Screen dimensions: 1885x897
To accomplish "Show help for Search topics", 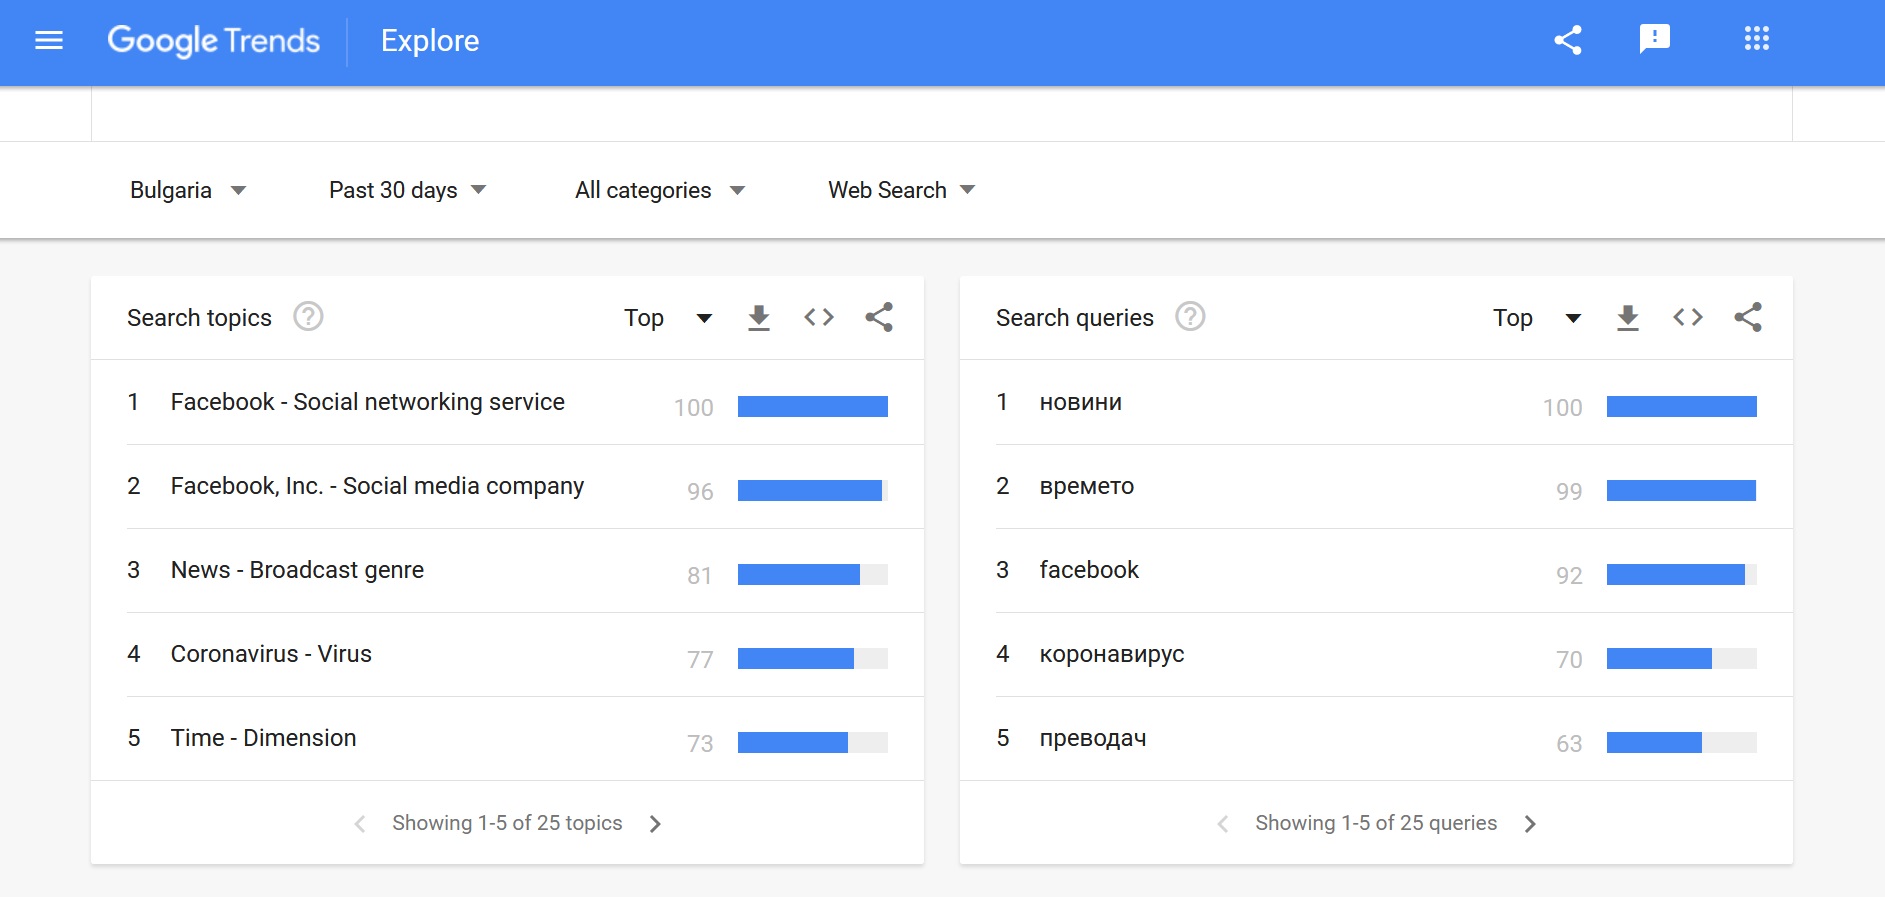I will coord(308,317).
